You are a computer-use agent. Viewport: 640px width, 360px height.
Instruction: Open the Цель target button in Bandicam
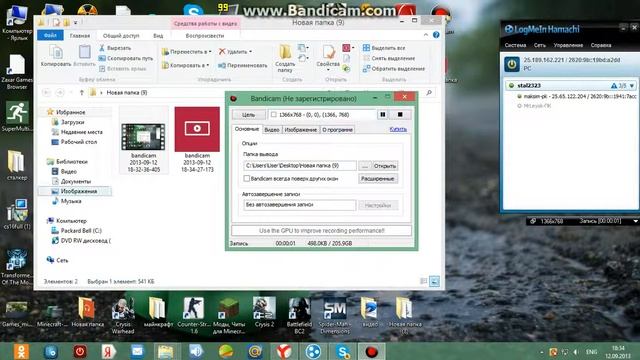pos(249,115)
